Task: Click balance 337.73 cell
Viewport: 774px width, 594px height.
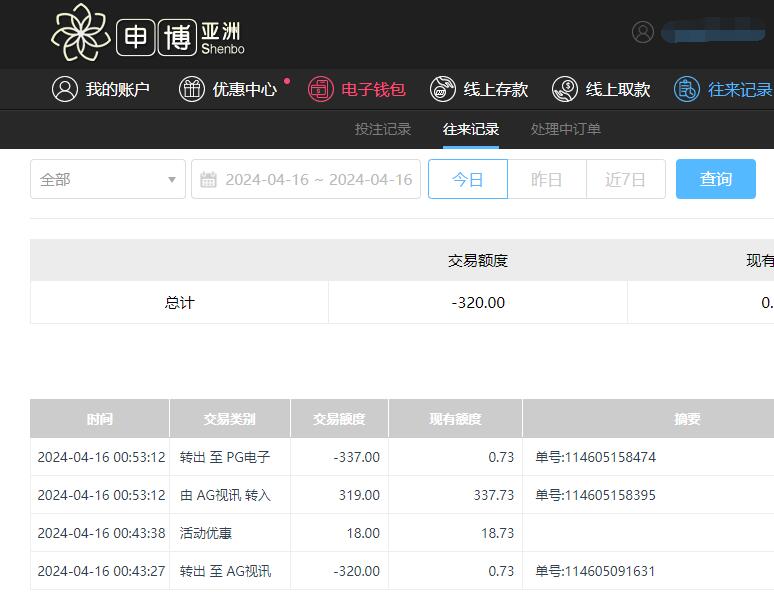Action: point(455,495)
